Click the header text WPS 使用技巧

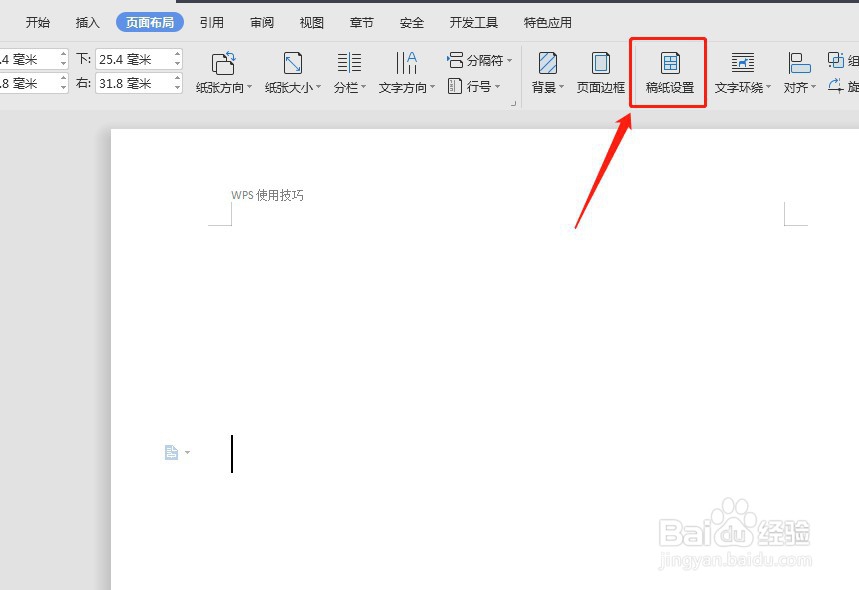pos(267,195)
